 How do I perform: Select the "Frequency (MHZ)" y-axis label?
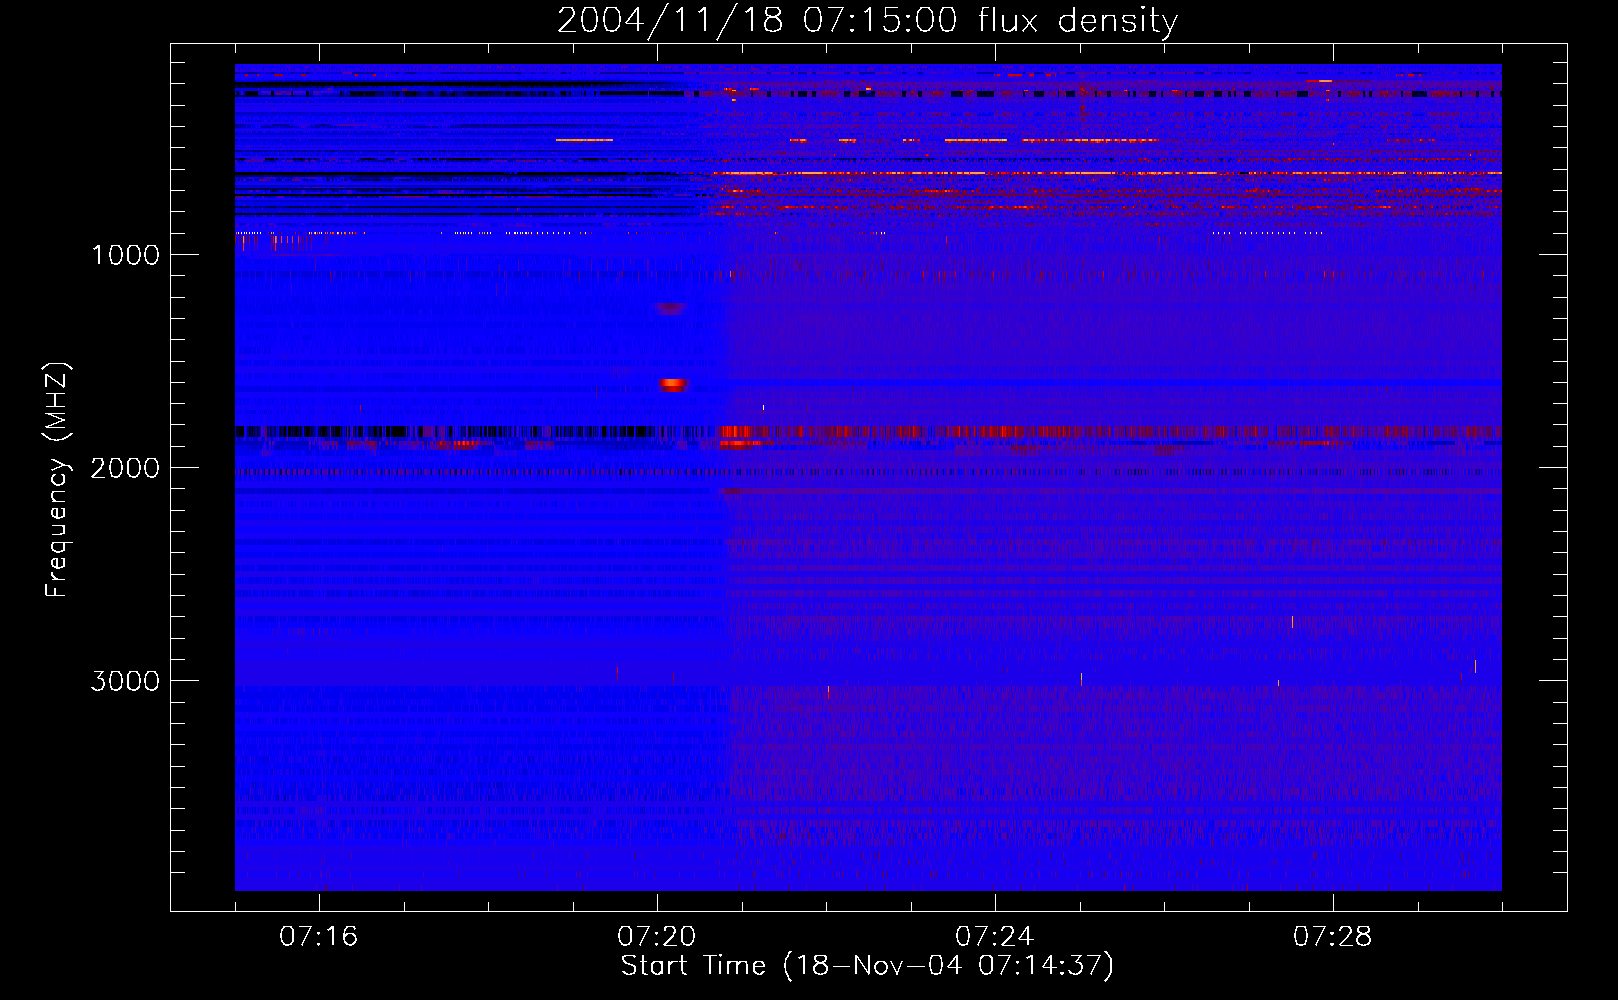[x=58, y=480]
